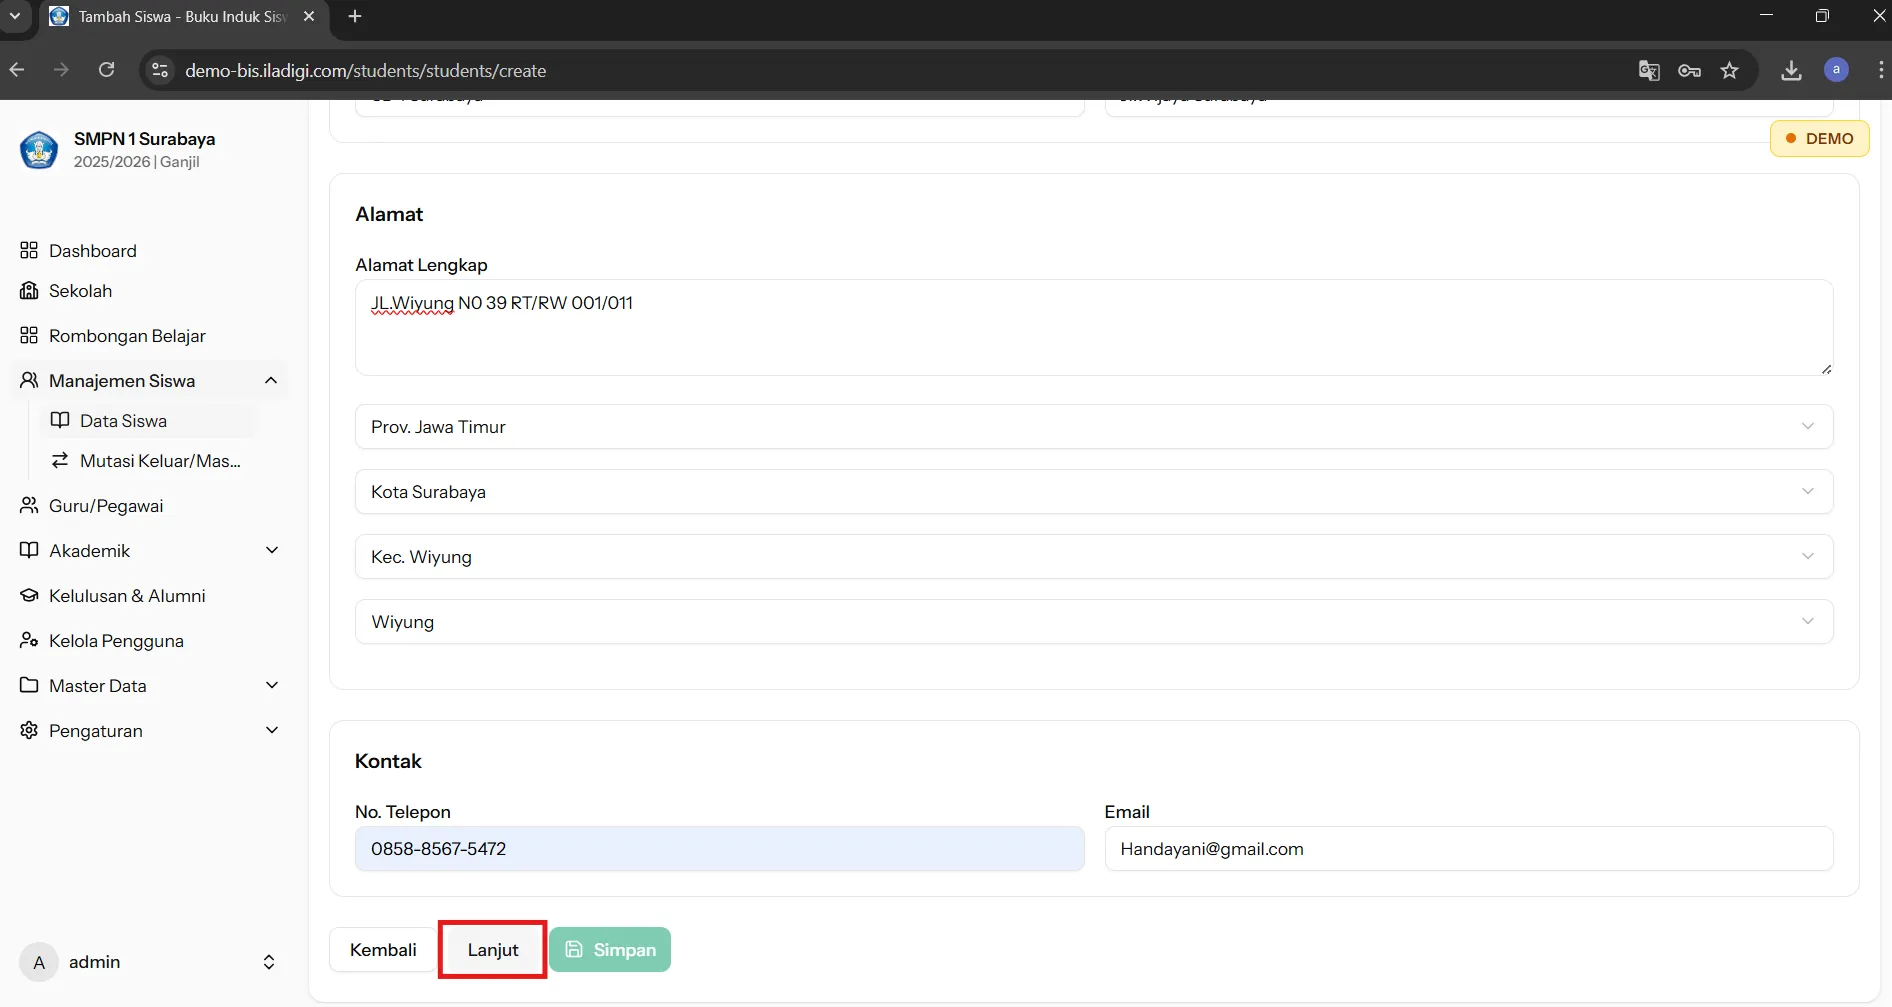Close the Tambah Siswa tab
This screenshot has width=1892, height=1007.
[x=309, y=16]
